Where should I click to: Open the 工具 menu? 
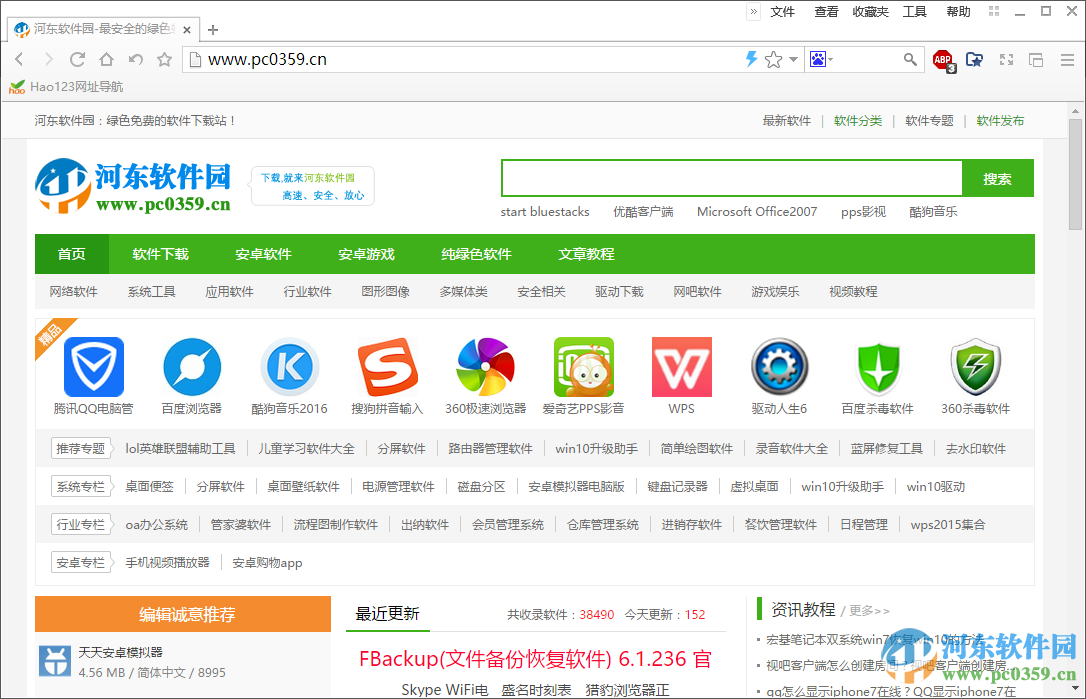(x=914, y=11)
